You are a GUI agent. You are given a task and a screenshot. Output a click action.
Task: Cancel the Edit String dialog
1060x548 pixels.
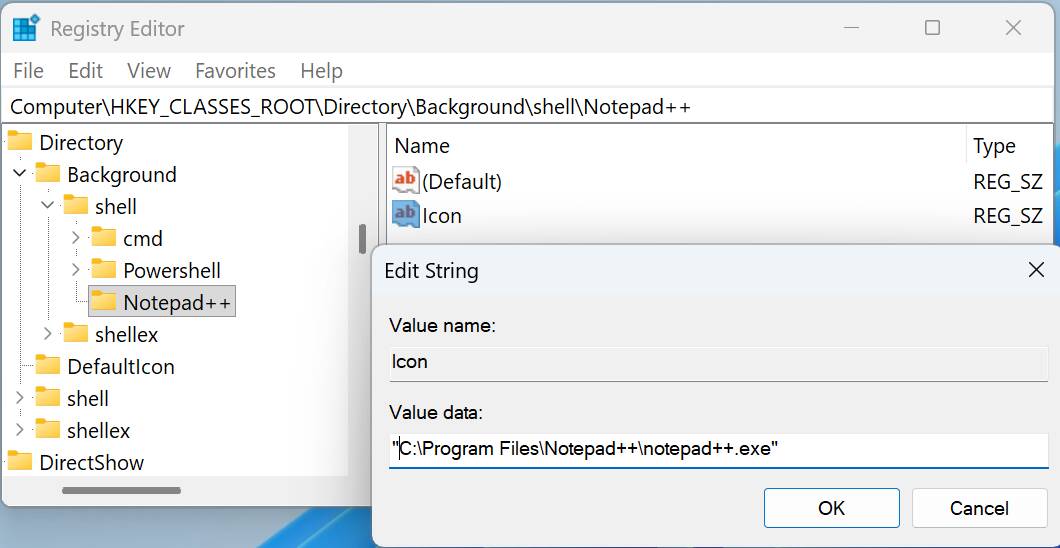[x=980, y=507]
